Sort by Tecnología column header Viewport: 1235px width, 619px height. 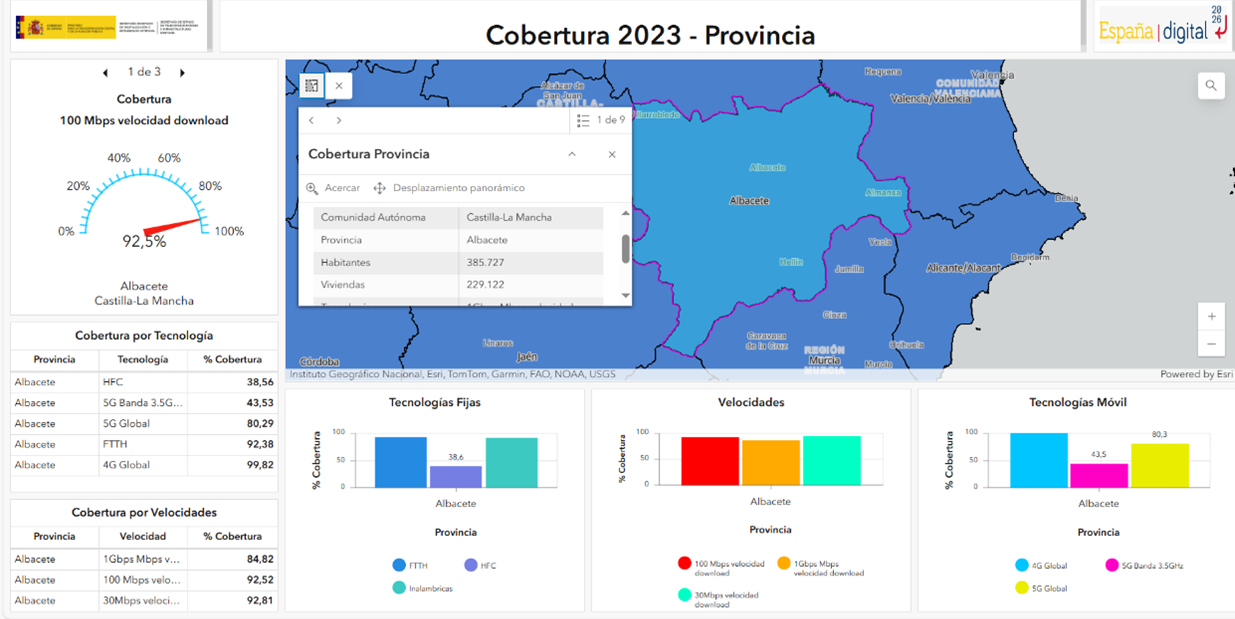coord(143,360)
